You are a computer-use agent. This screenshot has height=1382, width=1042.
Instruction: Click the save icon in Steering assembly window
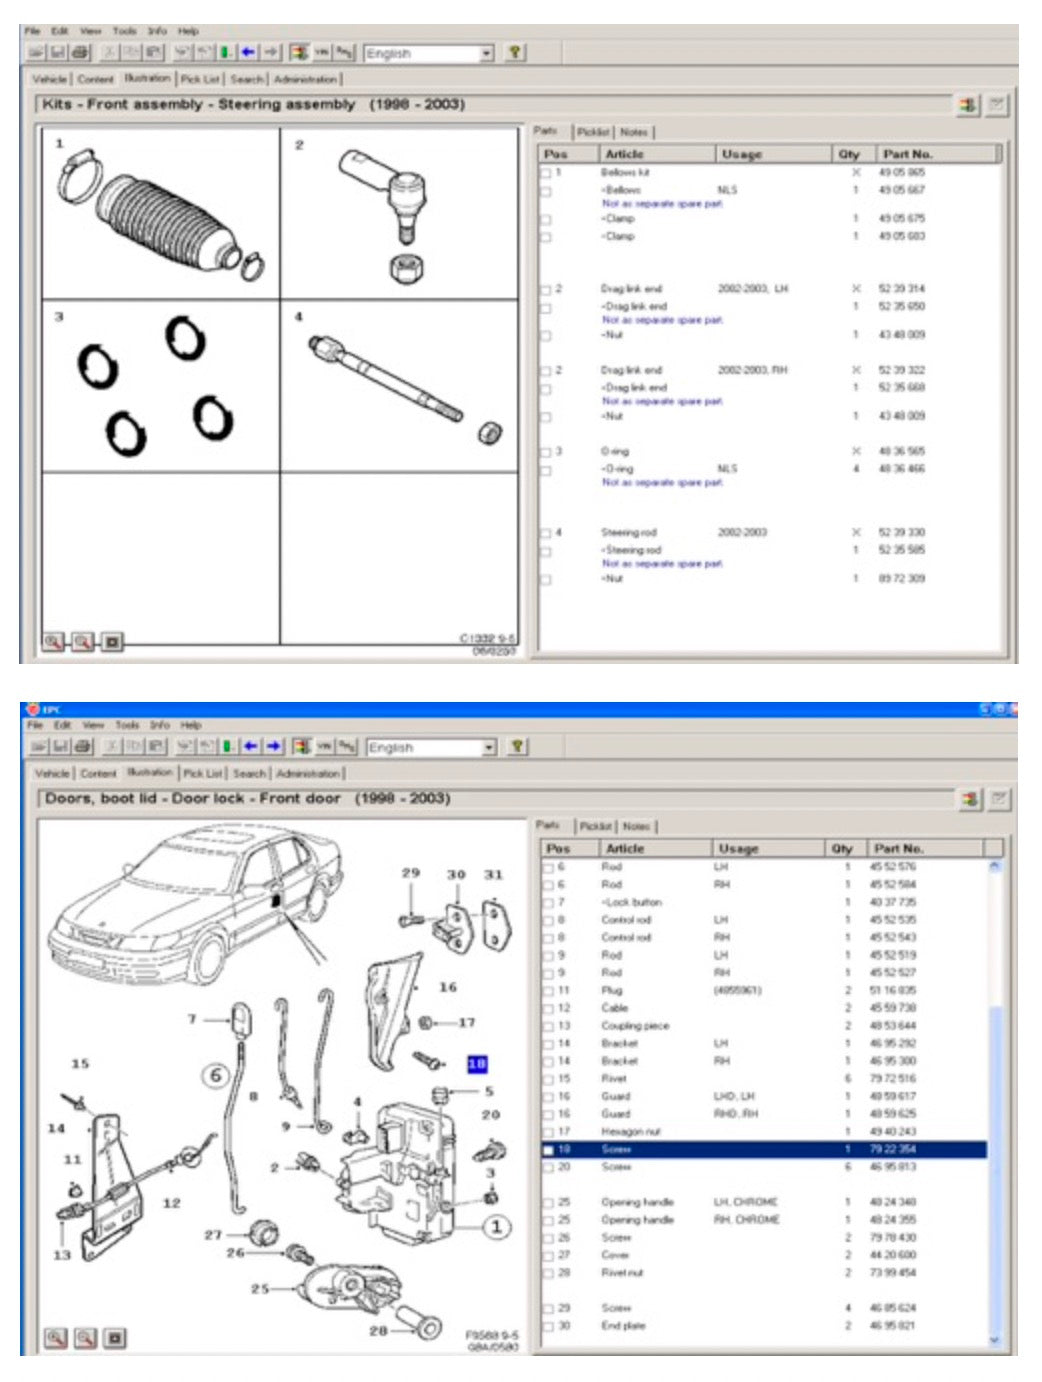click(x=59, y=52)
